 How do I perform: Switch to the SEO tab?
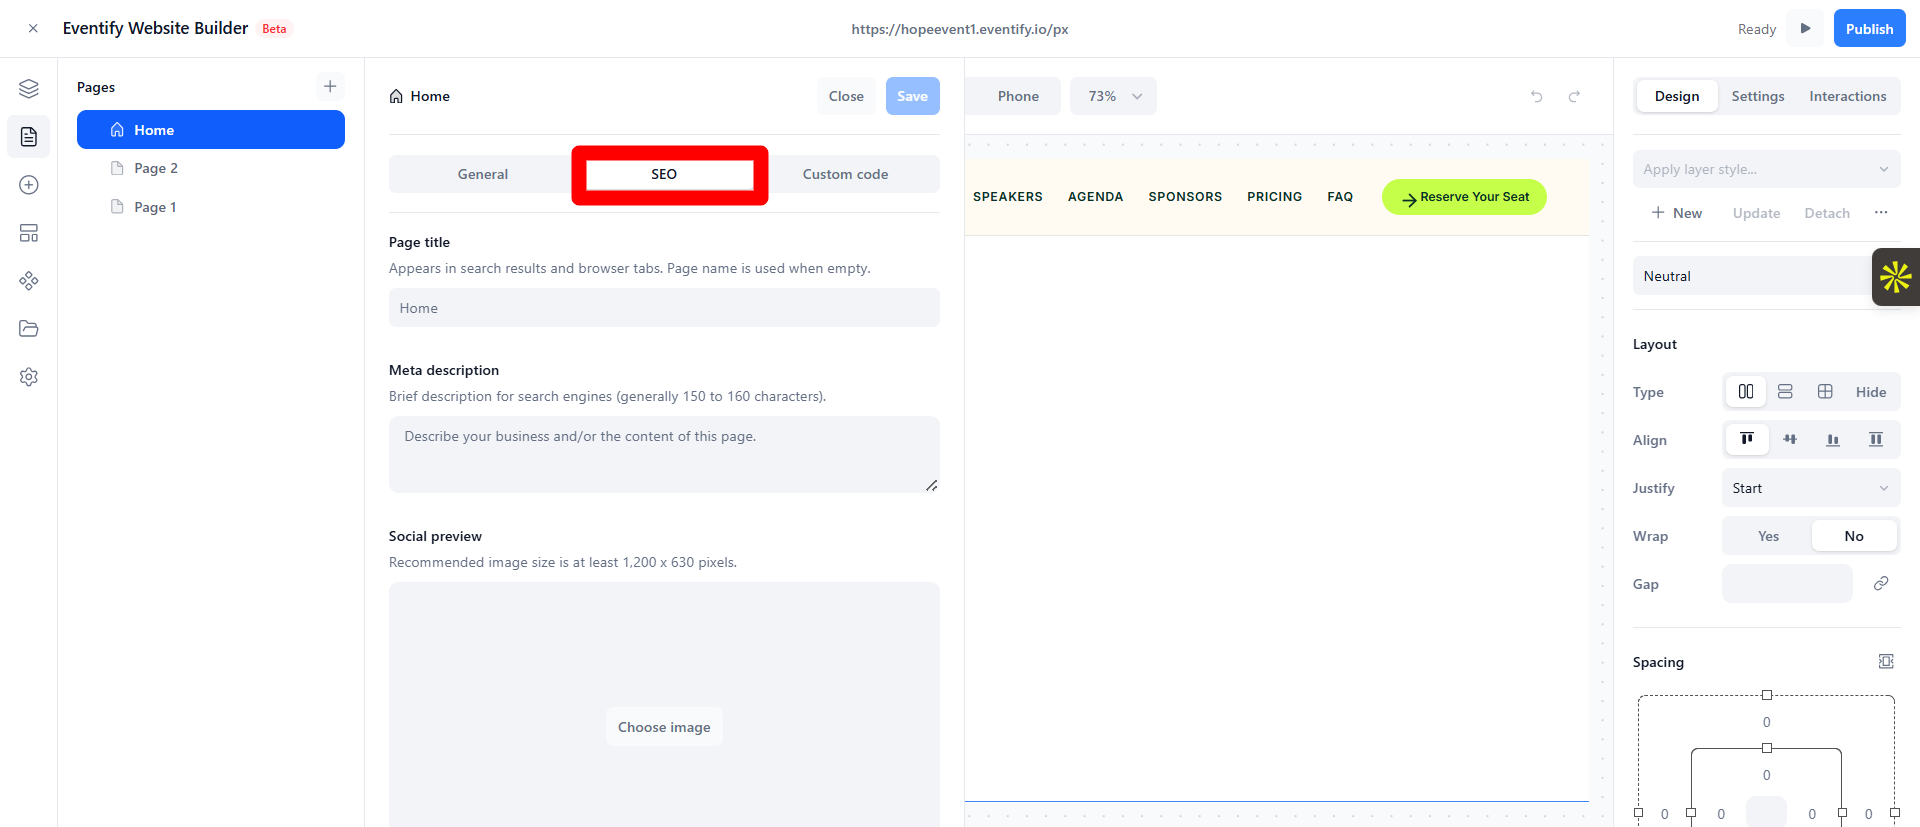pyautogui.click(x=664, y=174)
